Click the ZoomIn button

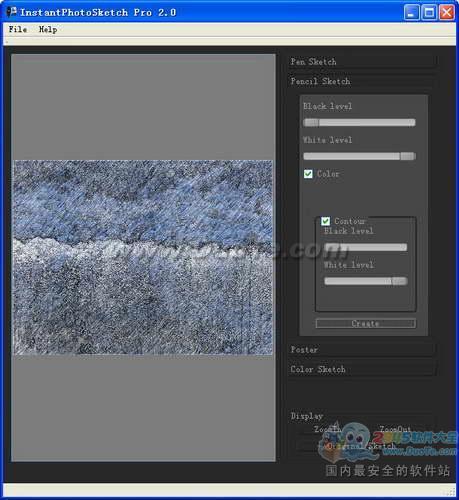[328, 429]
